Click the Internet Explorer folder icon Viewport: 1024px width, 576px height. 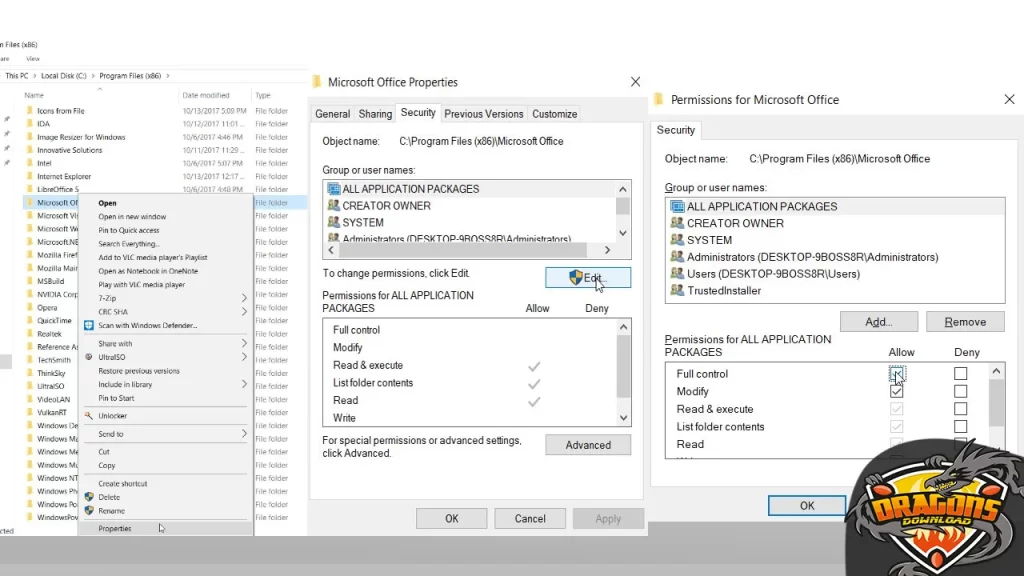pyautogui.click(x=29, y=177)
